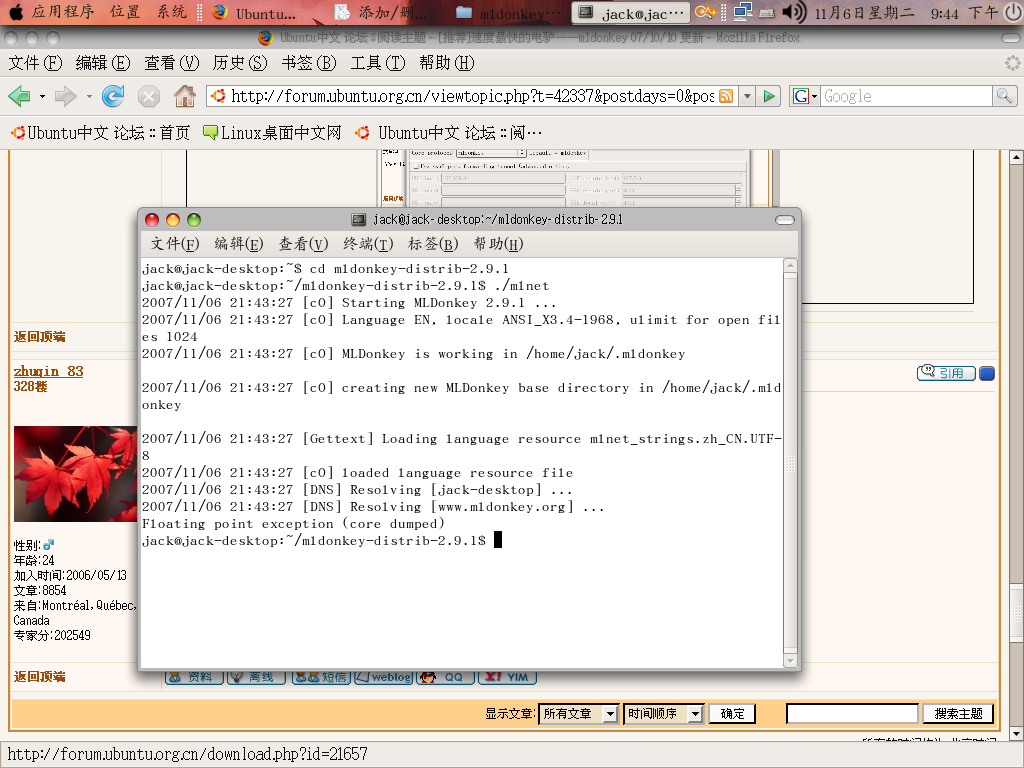Viewport: 1024px width, 768px height.
Task: Click the QQ contact button
Action: (445, 677)
